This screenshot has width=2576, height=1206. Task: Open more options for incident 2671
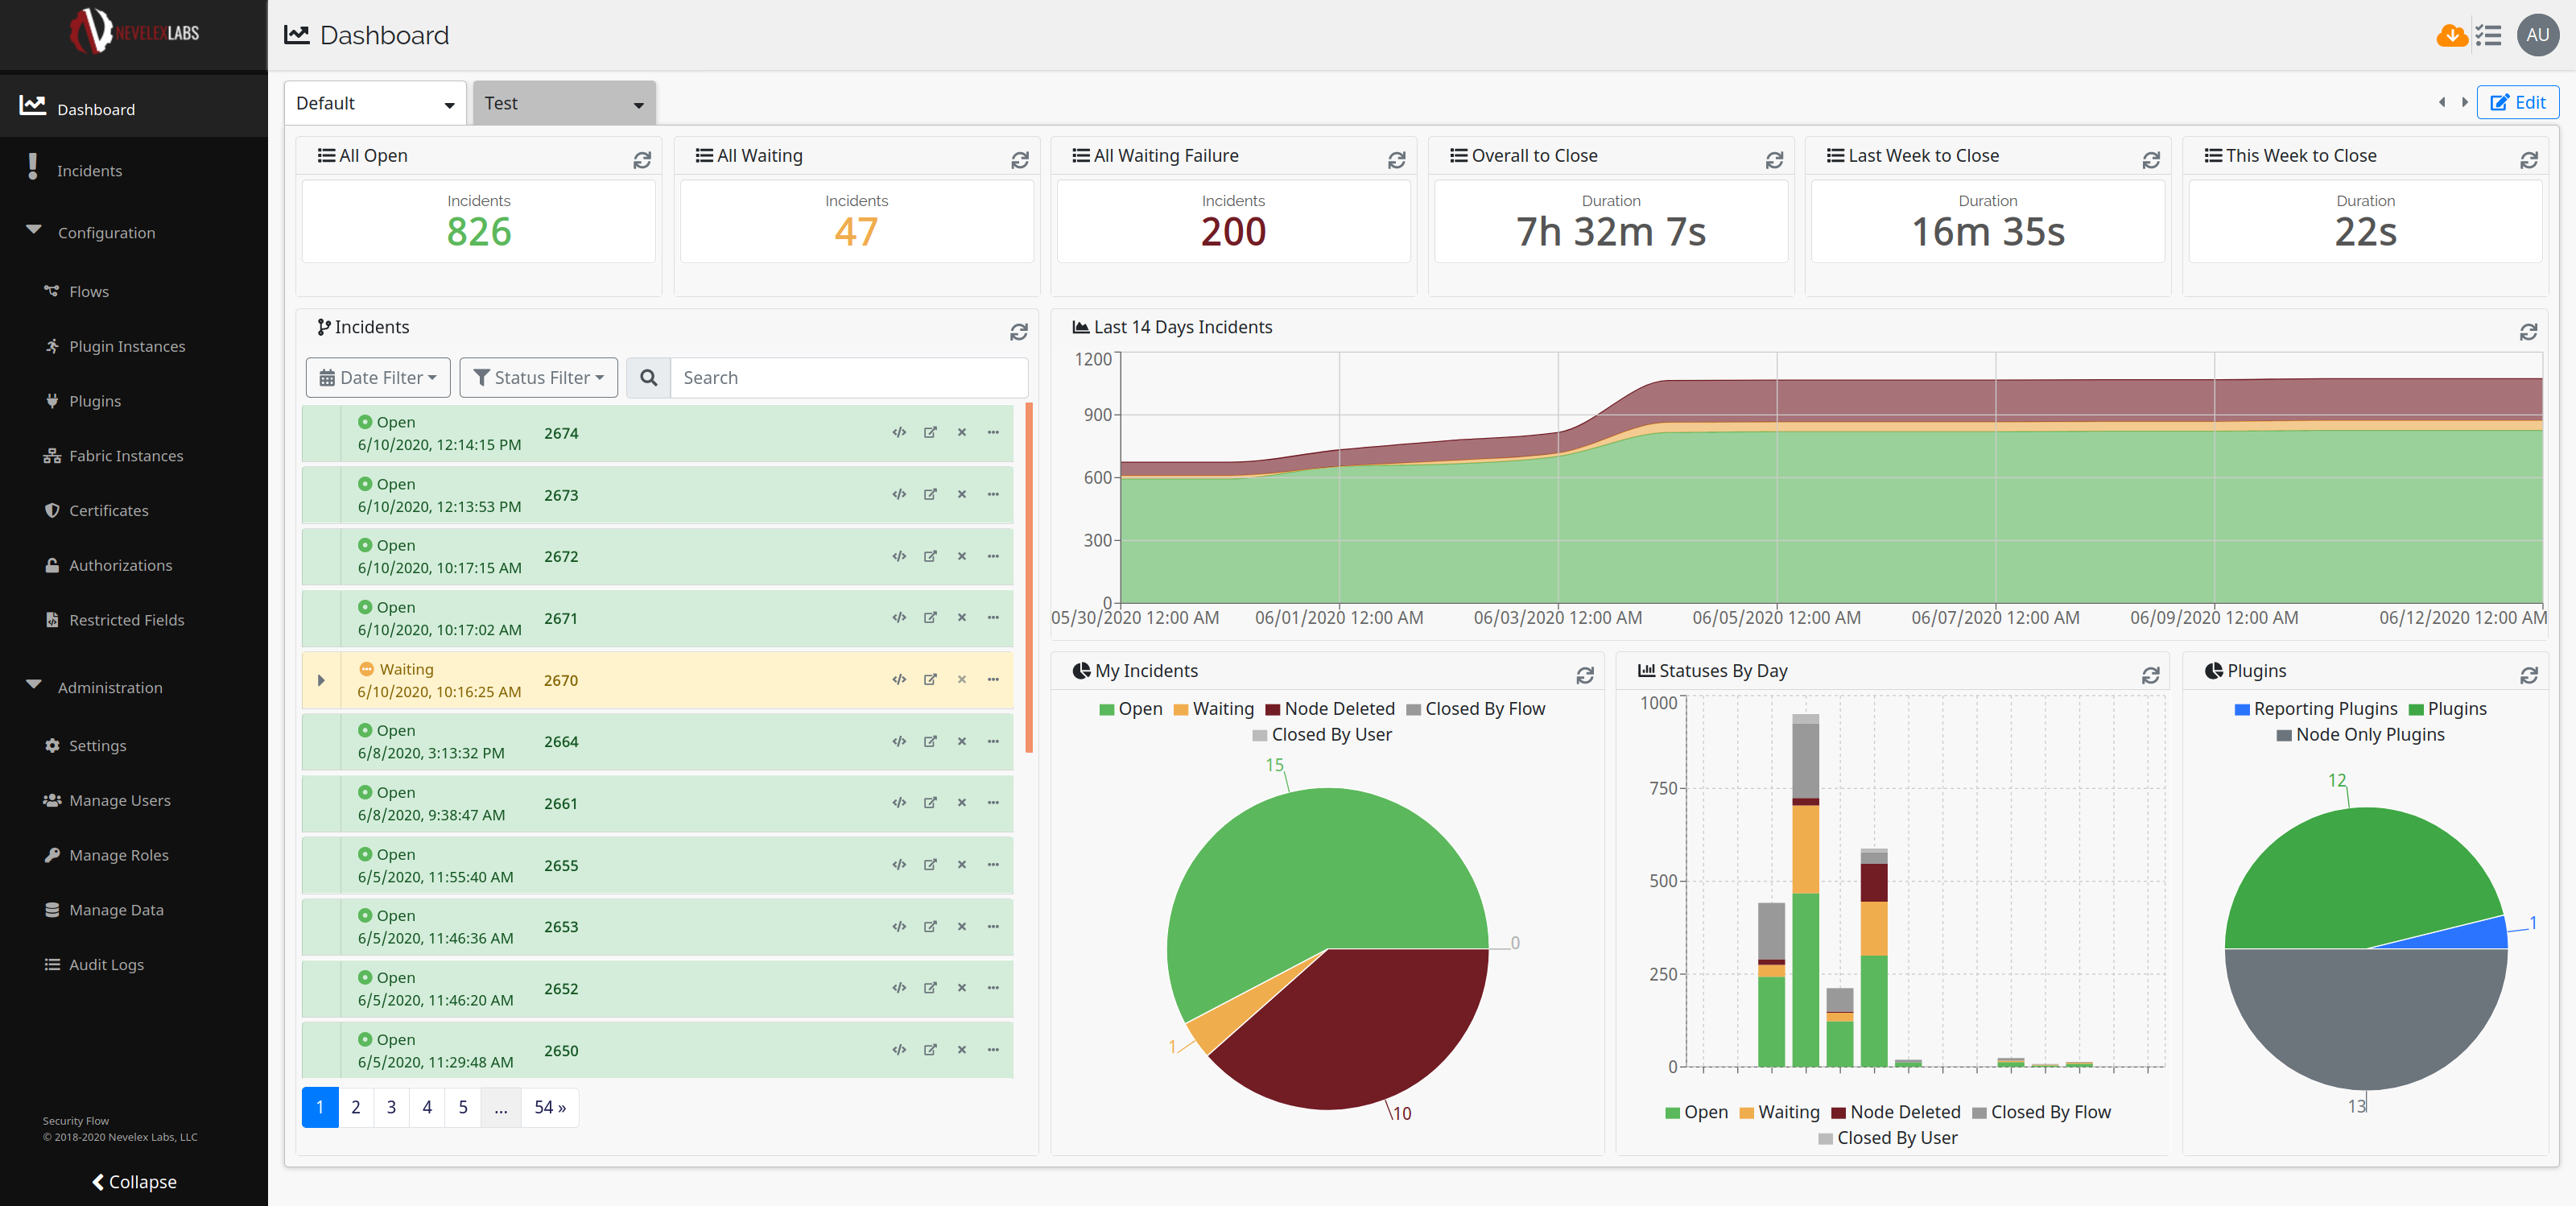(x=993, y=618)
